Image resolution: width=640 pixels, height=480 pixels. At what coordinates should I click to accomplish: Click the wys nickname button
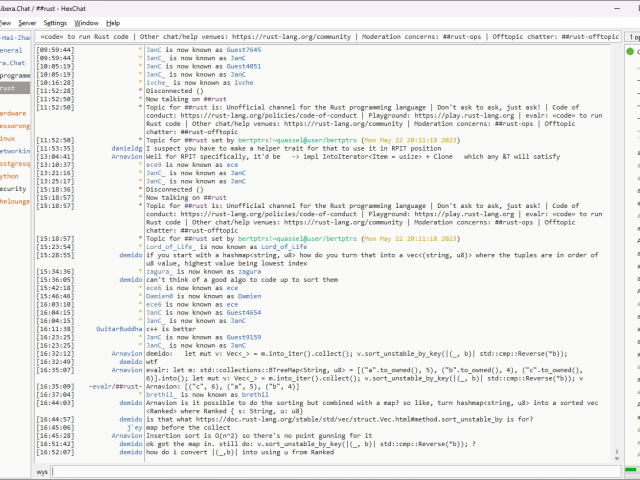point(43,470)
